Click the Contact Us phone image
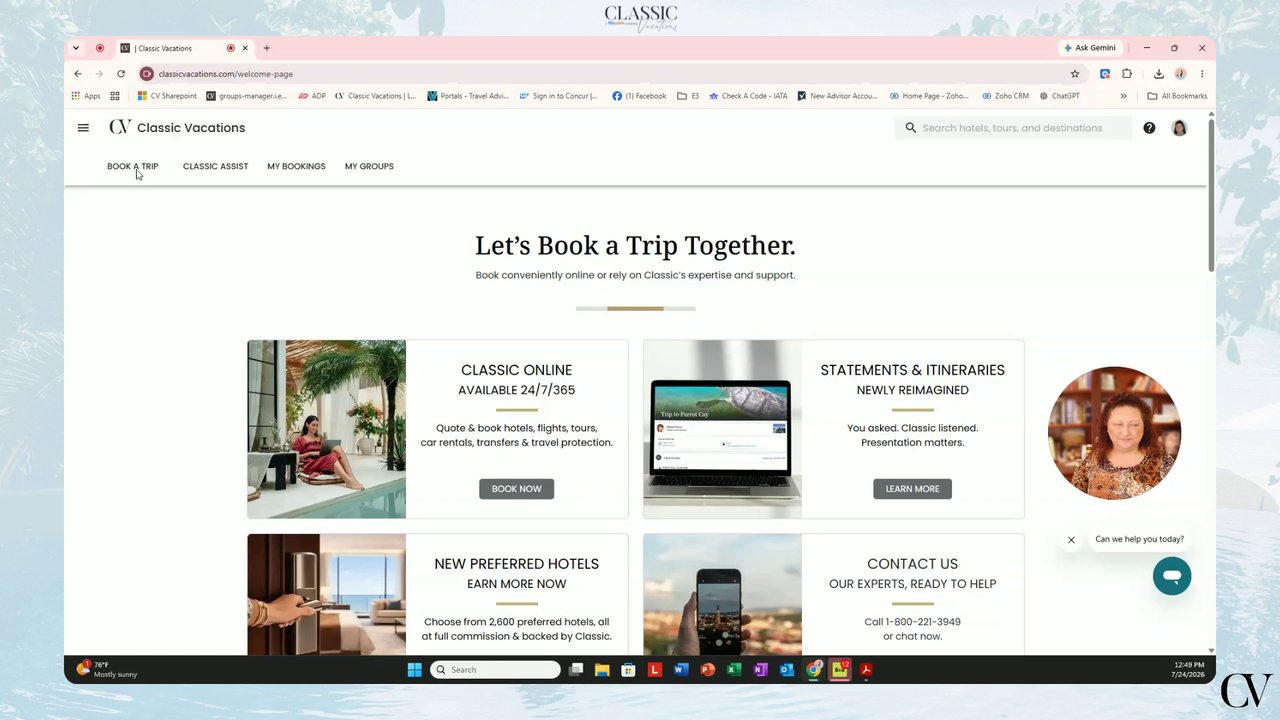Viewport: 1280px width, 720px height. pos(722,594)
